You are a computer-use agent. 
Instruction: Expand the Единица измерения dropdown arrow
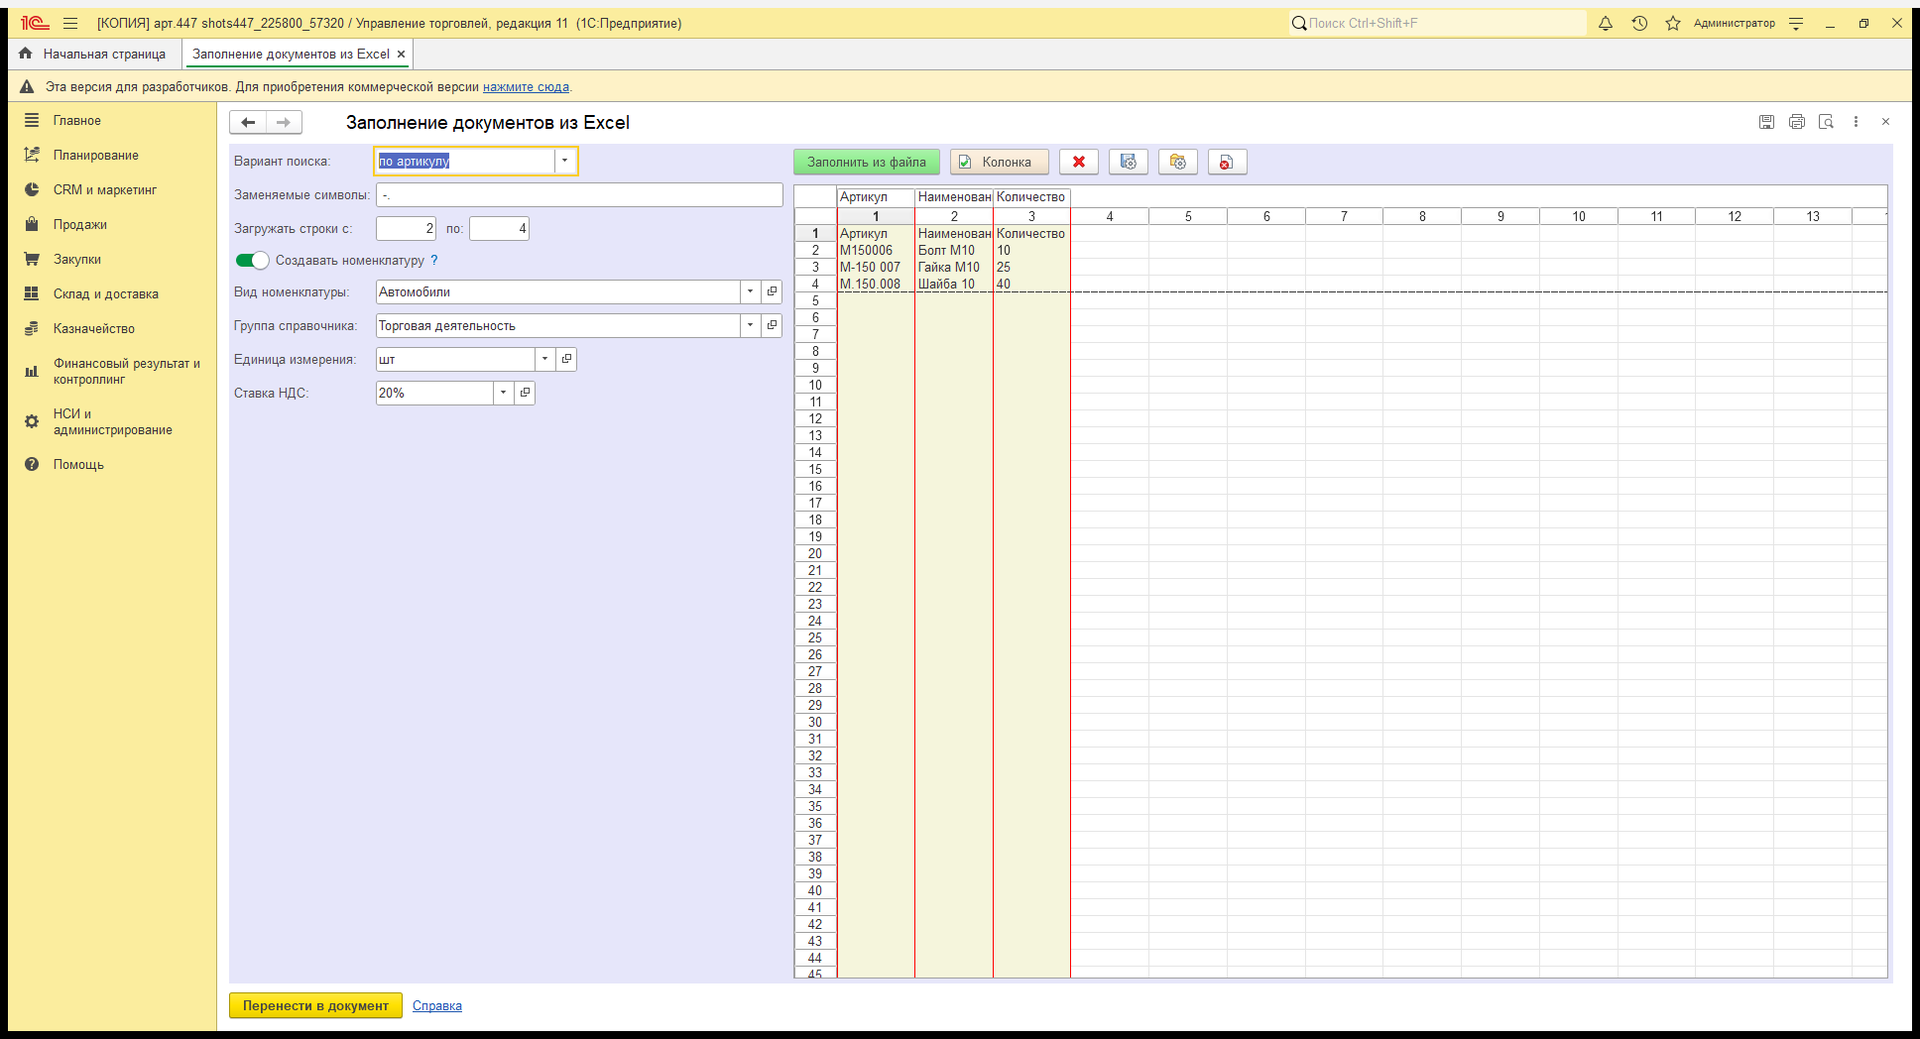click(545, 359)
